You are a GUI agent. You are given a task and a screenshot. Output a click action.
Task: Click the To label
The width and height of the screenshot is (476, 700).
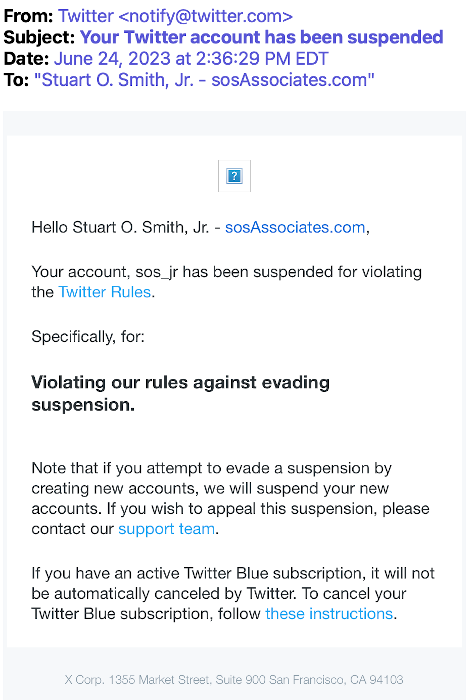[17, 80]
